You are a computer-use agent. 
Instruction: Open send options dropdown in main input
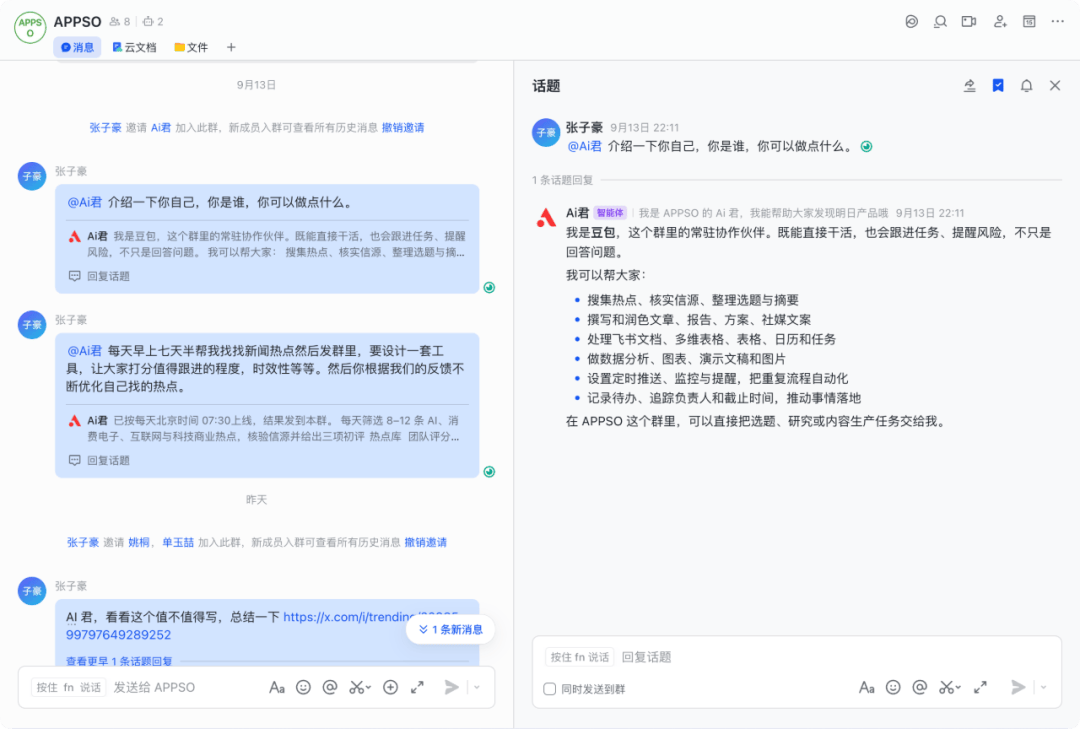pyautogui.click(x=477, y=687)
